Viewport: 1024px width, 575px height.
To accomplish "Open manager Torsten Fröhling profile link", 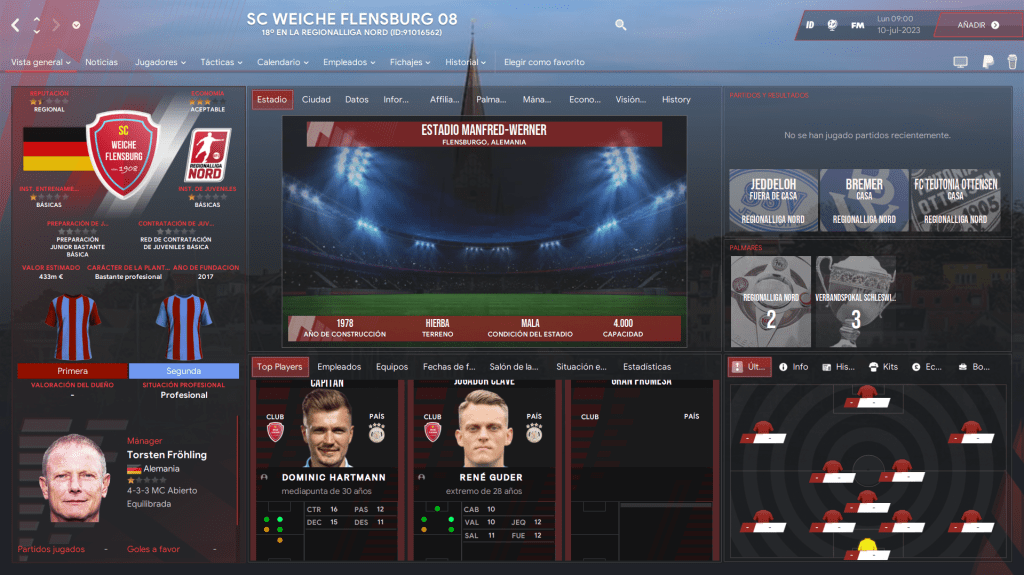I will tap(167, 455).
